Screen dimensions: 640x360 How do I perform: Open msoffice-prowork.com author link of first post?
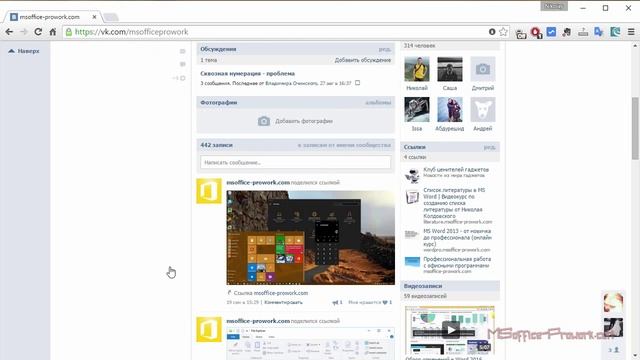pos(258,182)
